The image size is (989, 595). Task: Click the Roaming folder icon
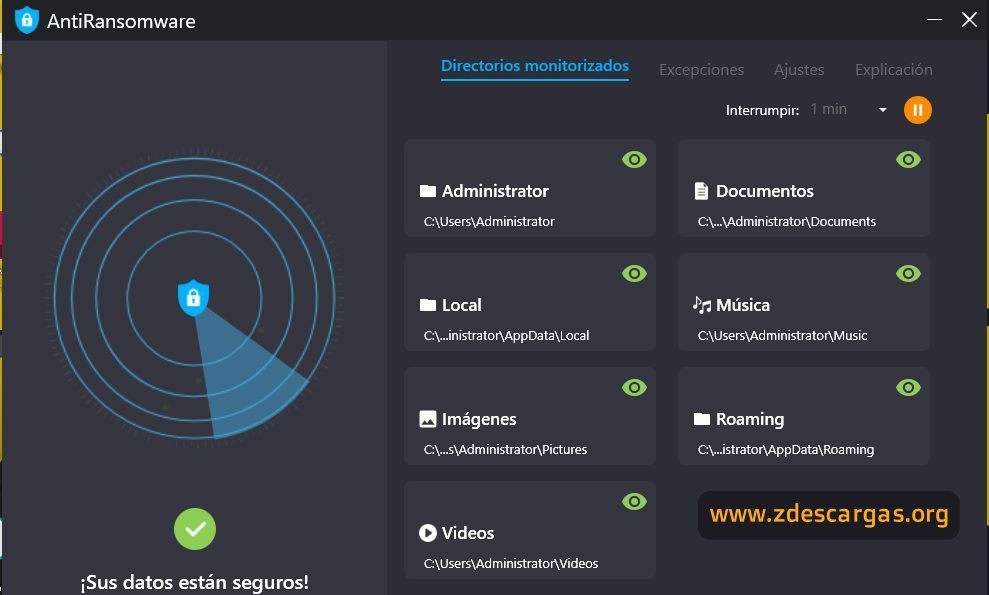point(701,419)
